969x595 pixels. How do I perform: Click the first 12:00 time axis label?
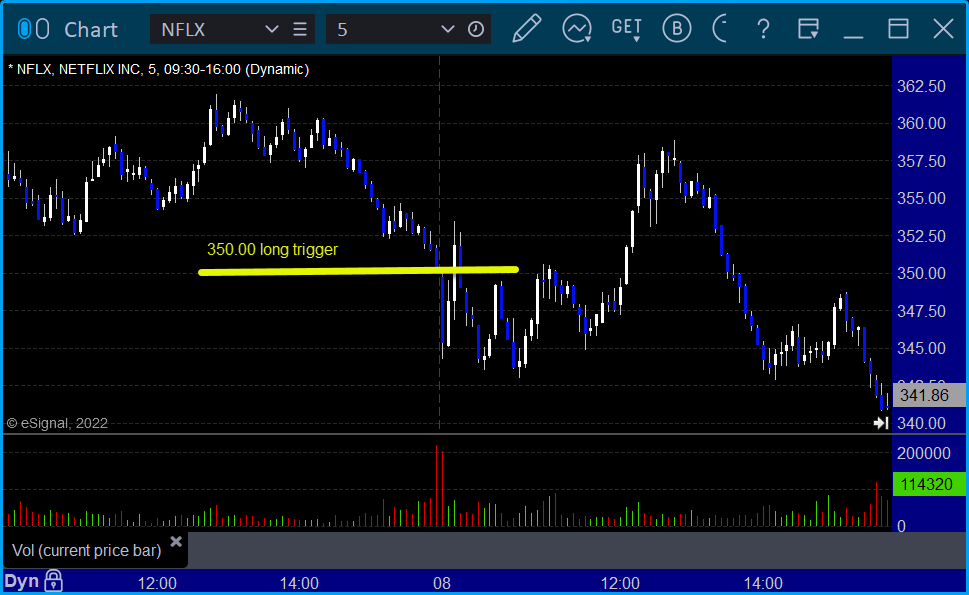(x=157, y=583)
